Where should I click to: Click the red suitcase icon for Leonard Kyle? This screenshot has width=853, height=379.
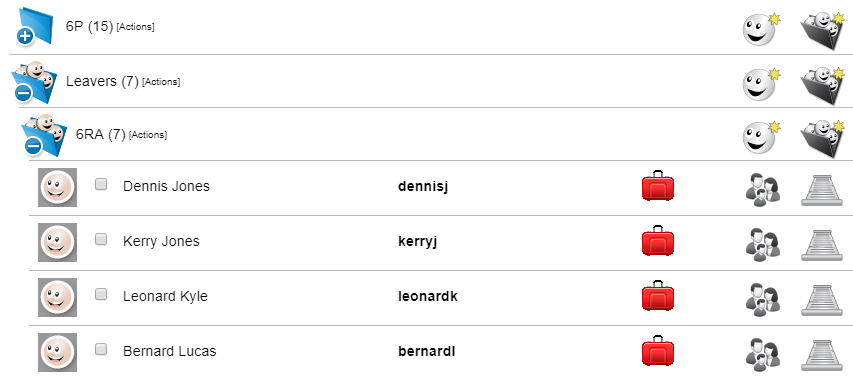tap(658, 295)
